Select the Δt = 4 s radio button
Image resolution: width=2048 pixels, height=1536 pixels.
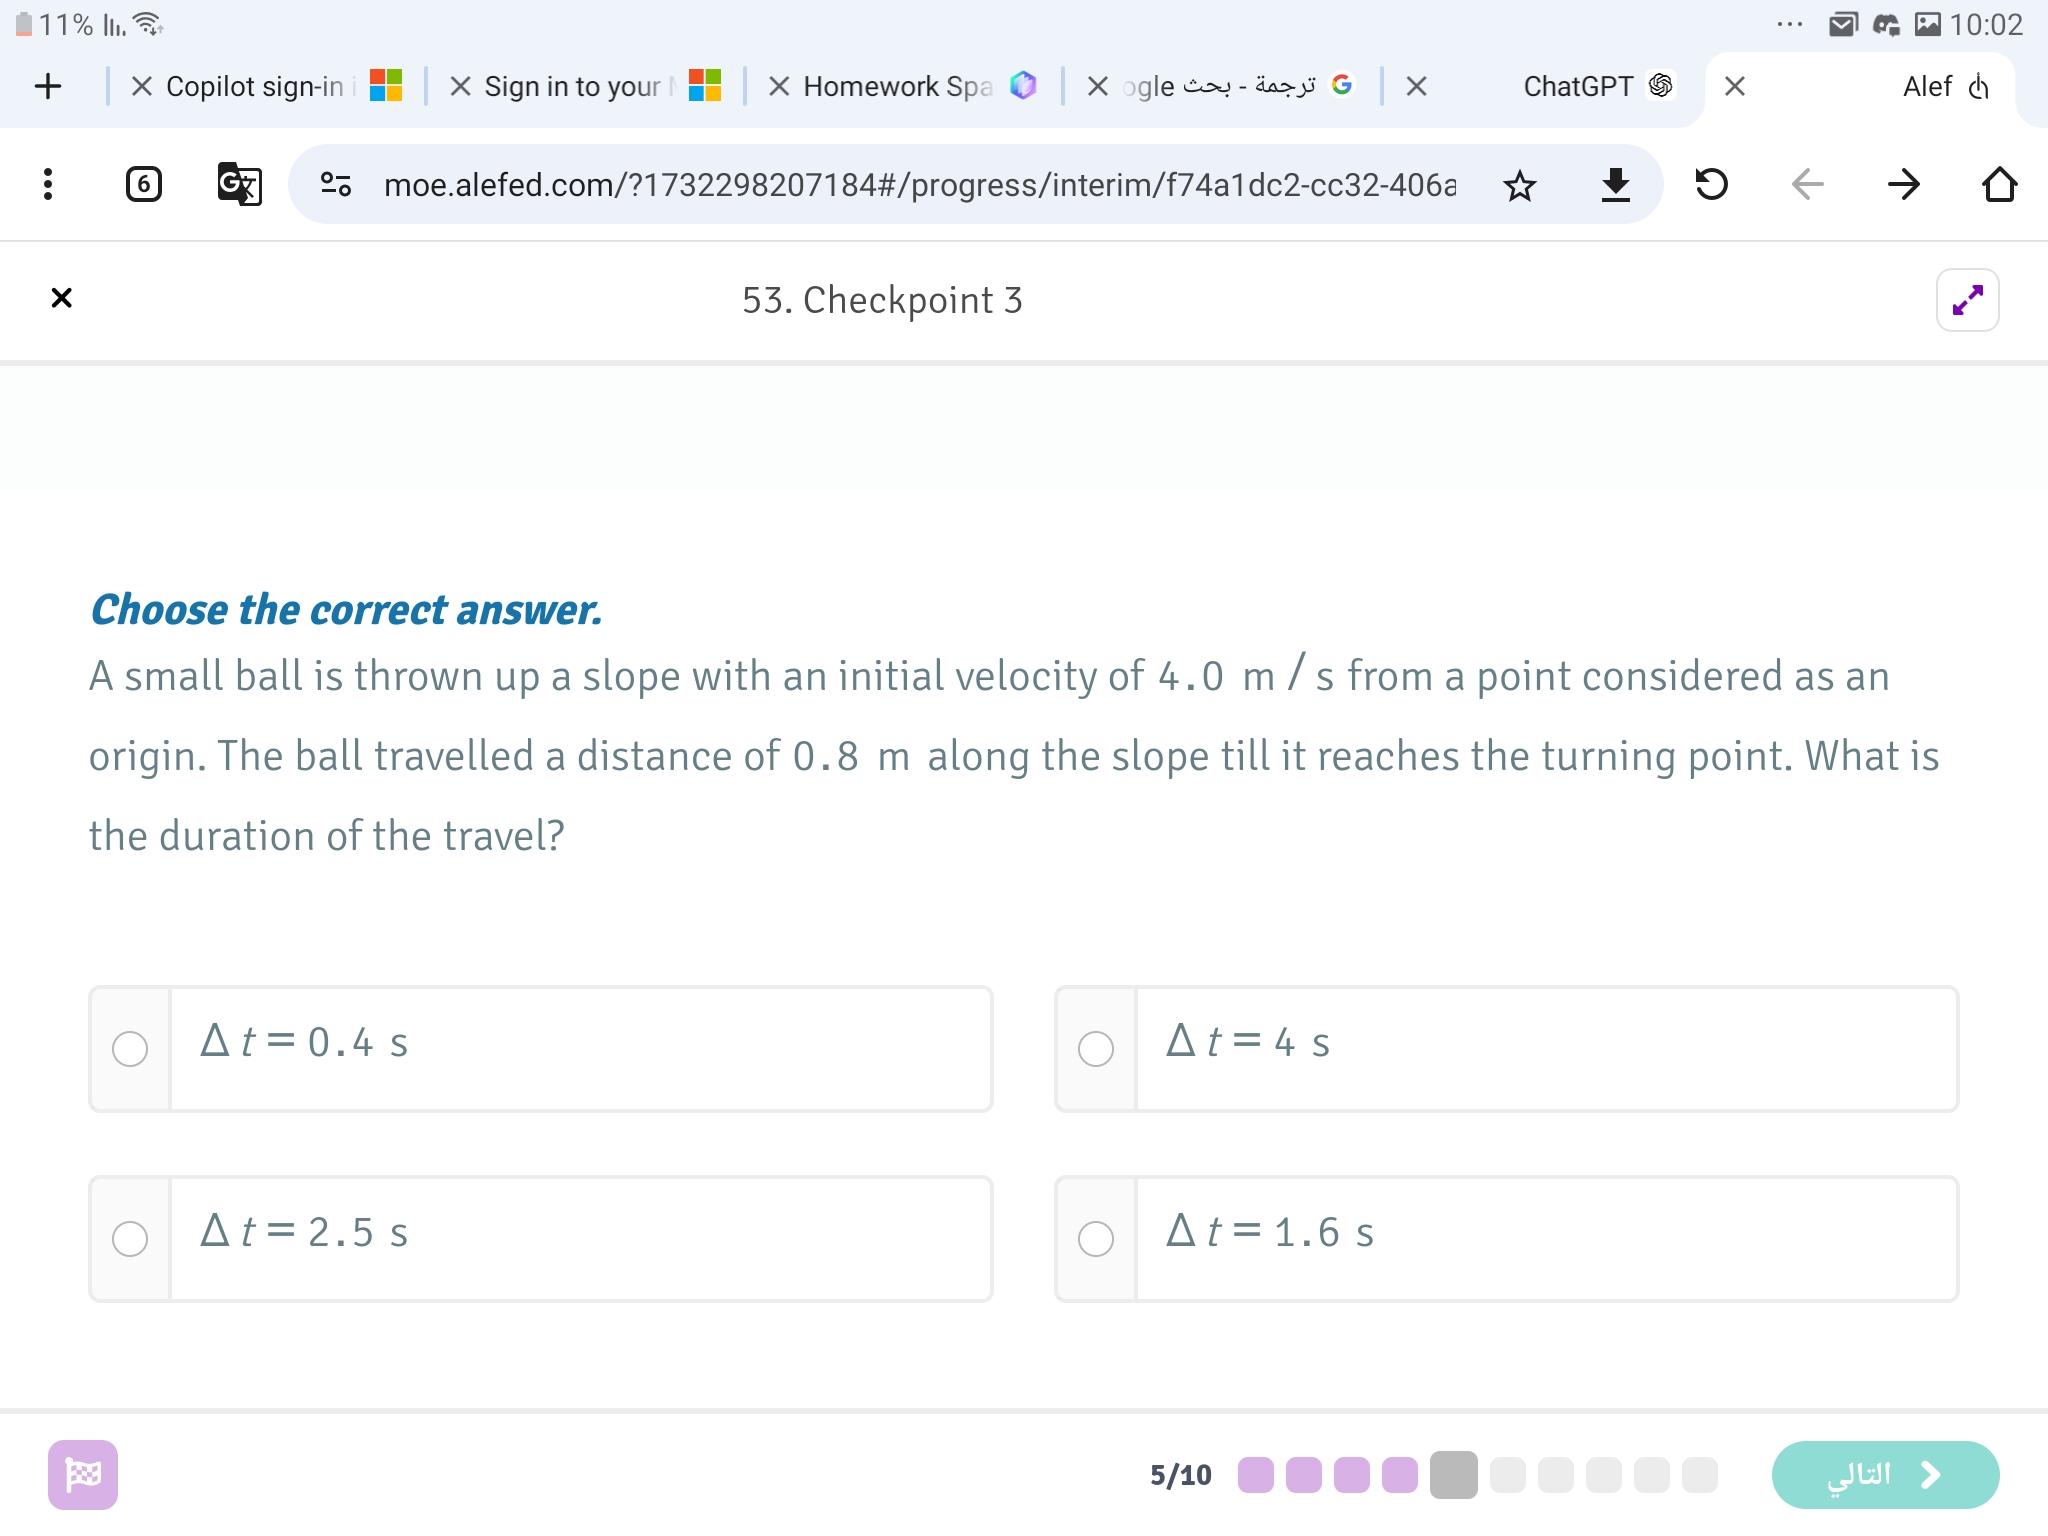point(1095,1046)
